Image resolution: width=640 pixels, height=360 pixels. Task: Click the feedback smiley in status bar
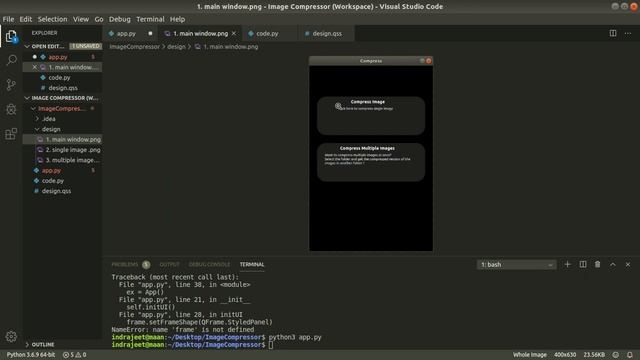tap(616, 355)
